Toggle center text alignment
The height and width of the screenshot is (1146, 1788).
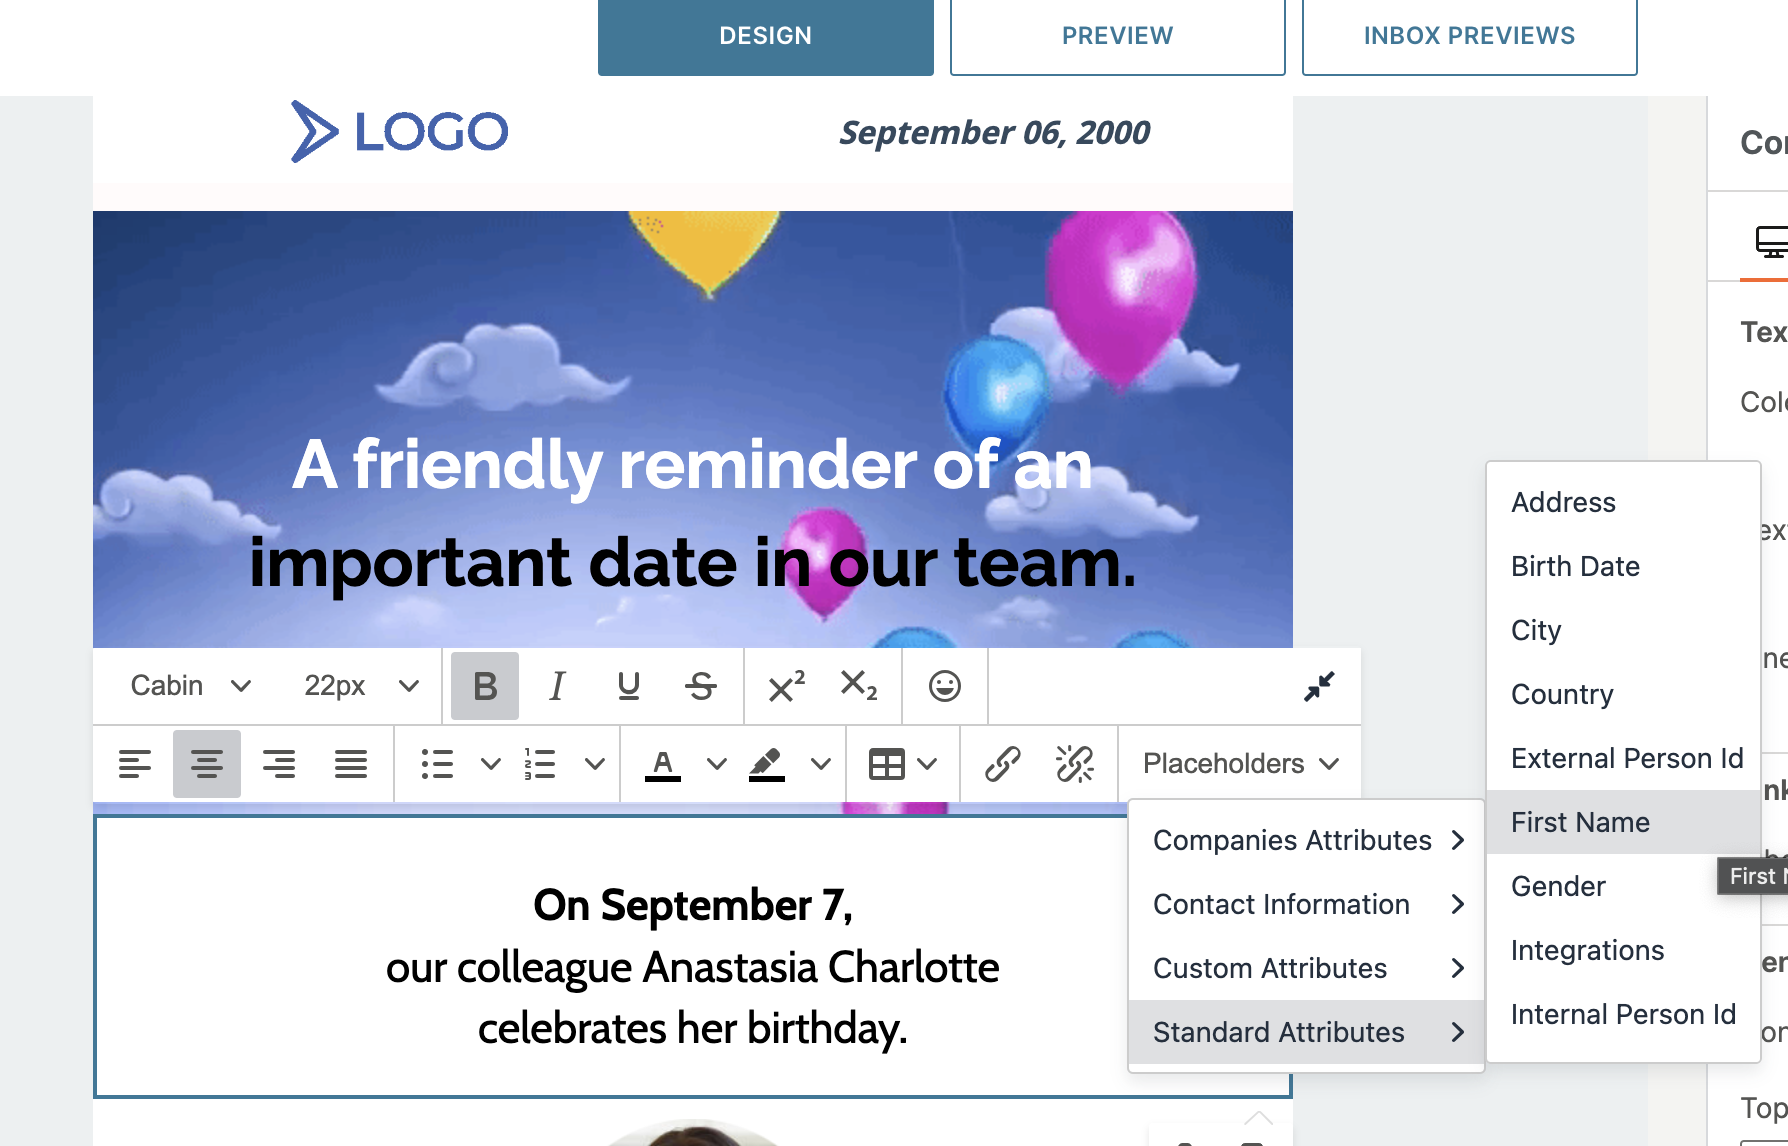click(207, 764)
